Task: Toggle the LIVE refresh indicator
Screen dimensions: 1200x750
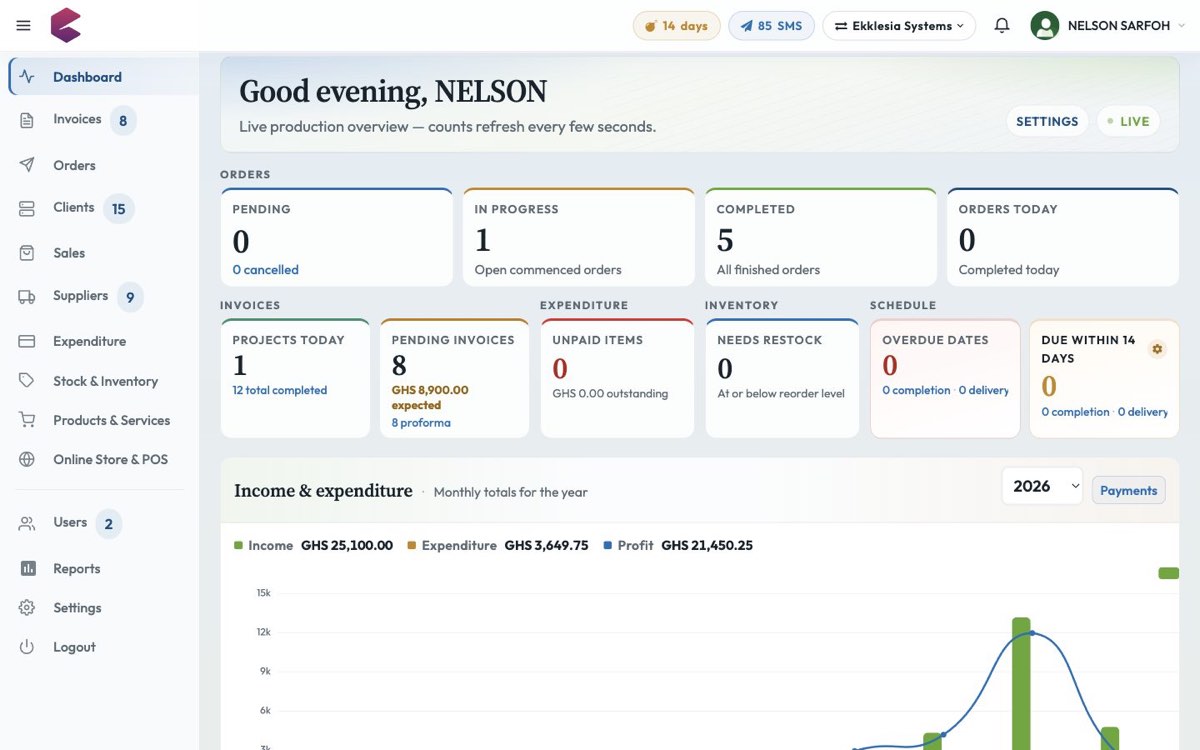Action: tap(1128, 121)
